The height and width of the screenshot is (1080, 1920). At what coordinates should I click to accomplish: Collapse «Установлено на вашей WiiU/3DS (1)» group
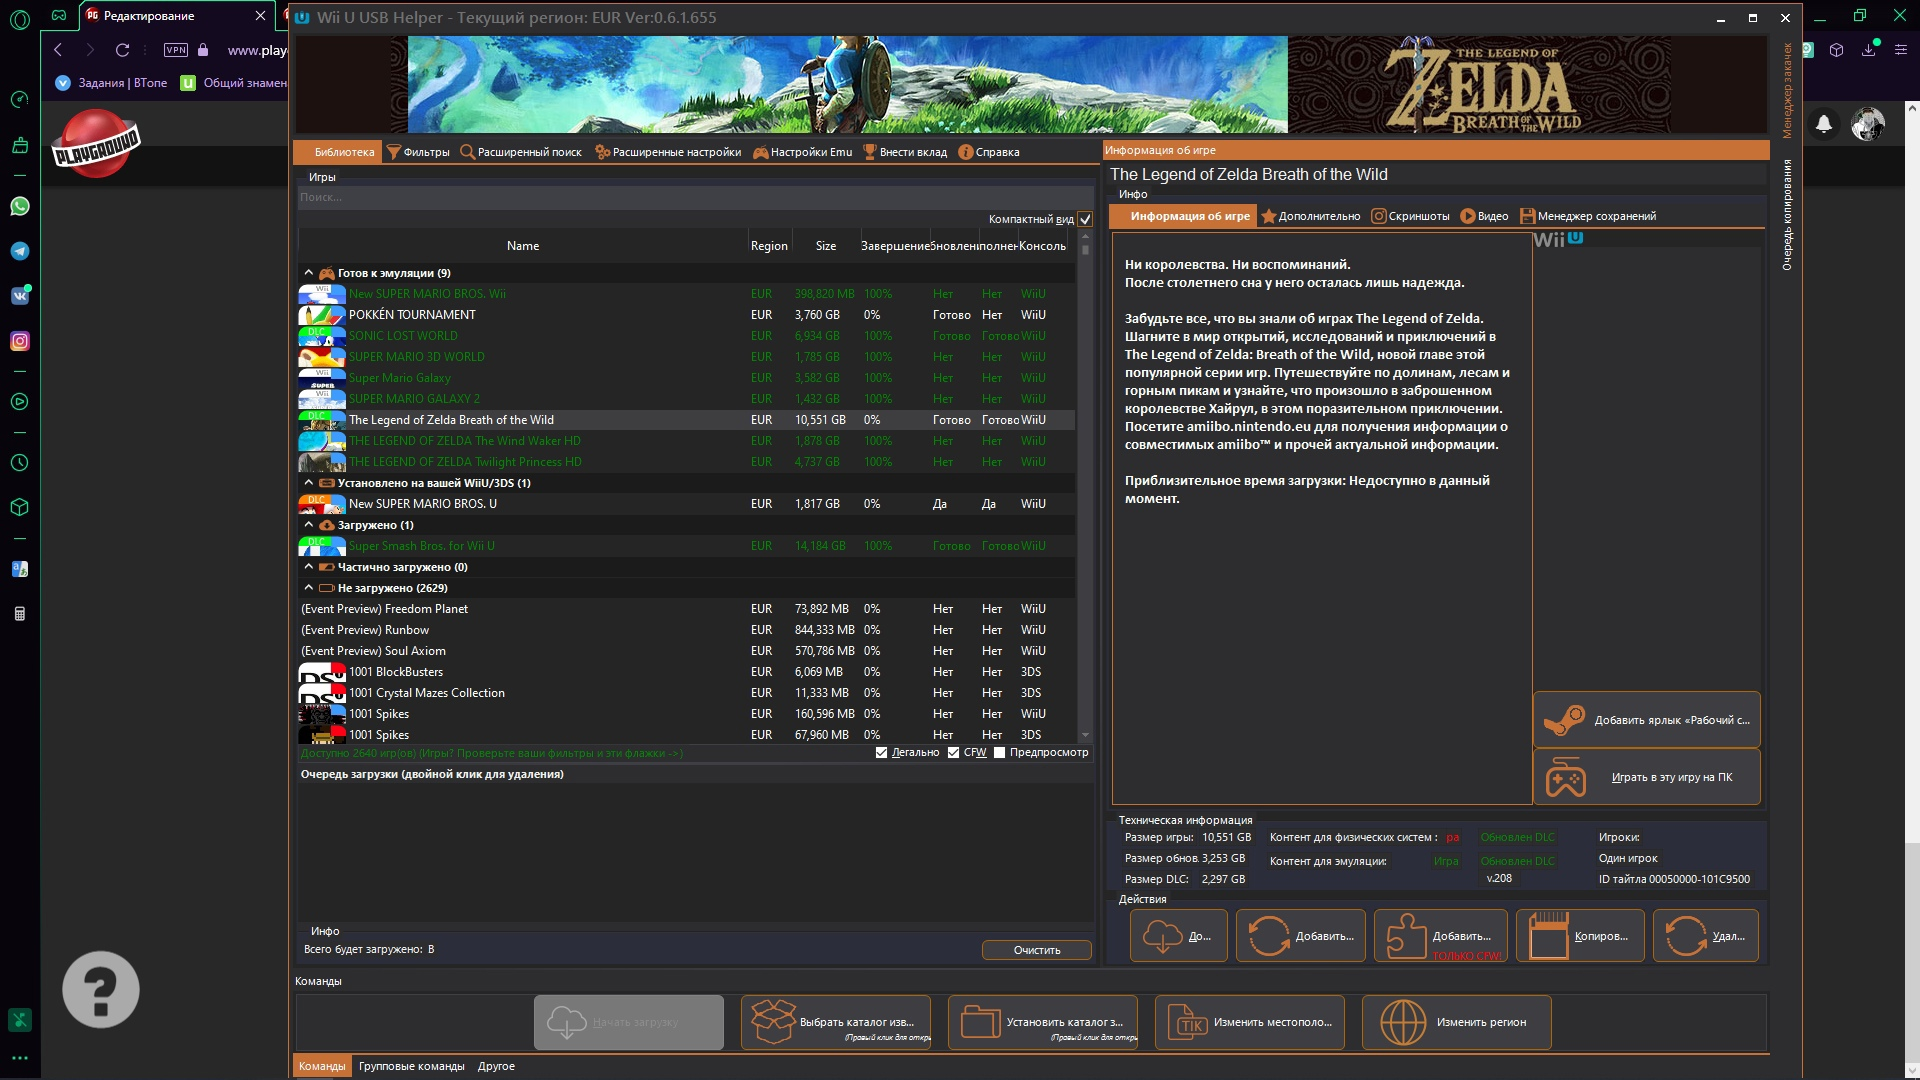[308, 483]
